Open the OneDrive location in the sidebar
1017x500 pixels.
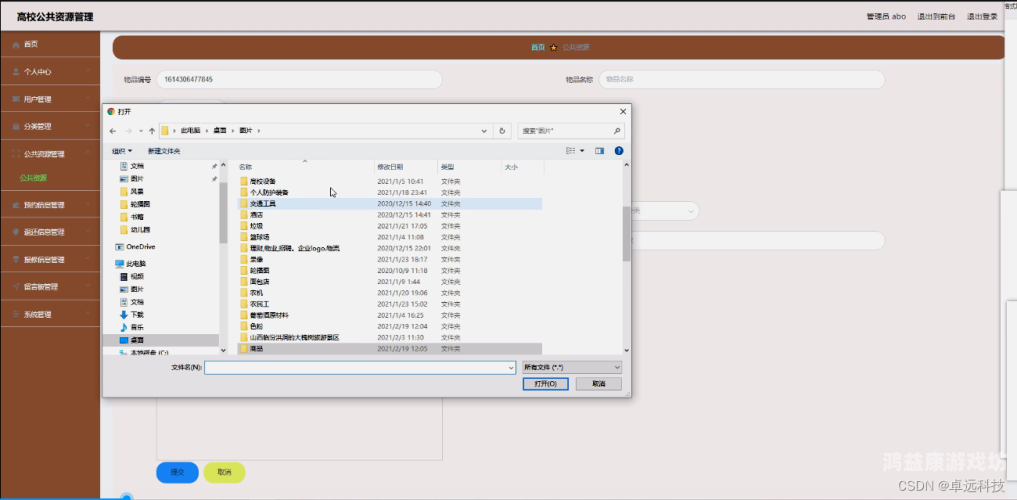[x=139, y=246]
